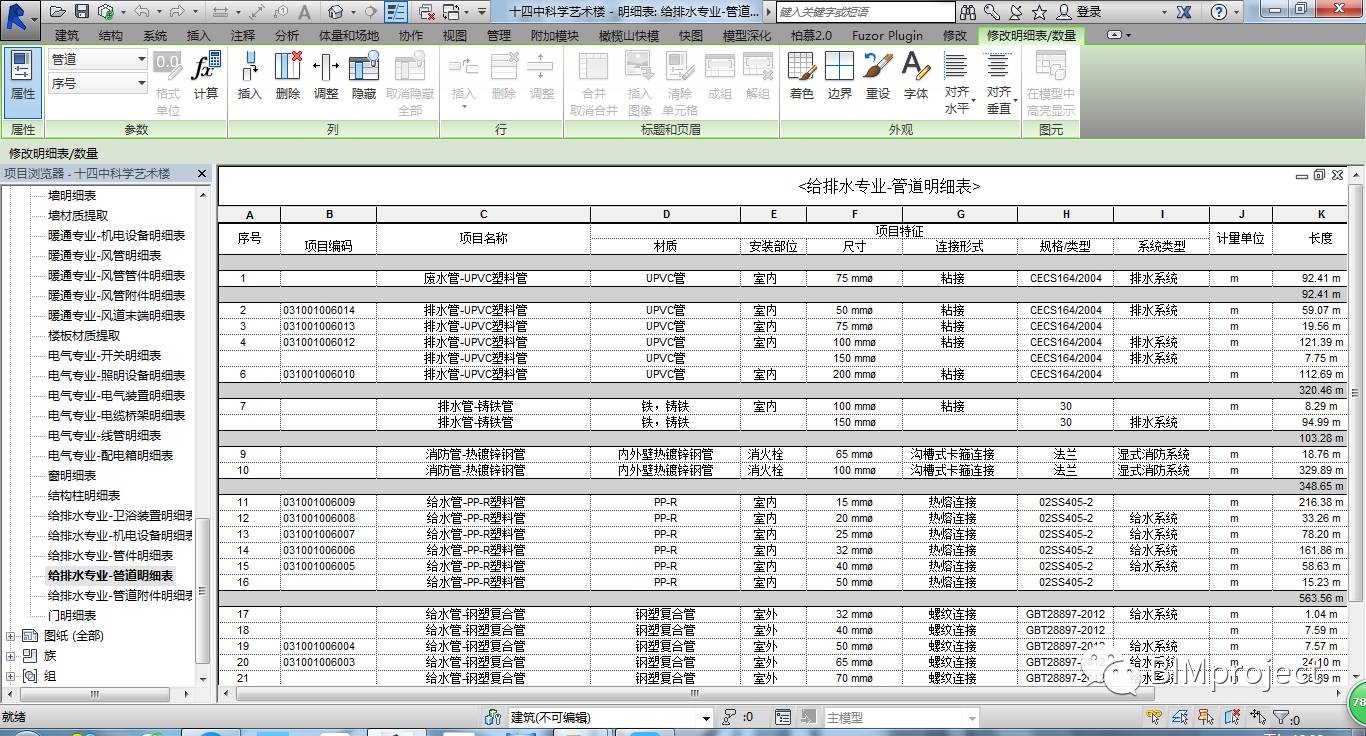Open 电气专业-开关明细表 in project browser
The width and height of the screenshot is (1366, 736).
[x=104, y=356]
